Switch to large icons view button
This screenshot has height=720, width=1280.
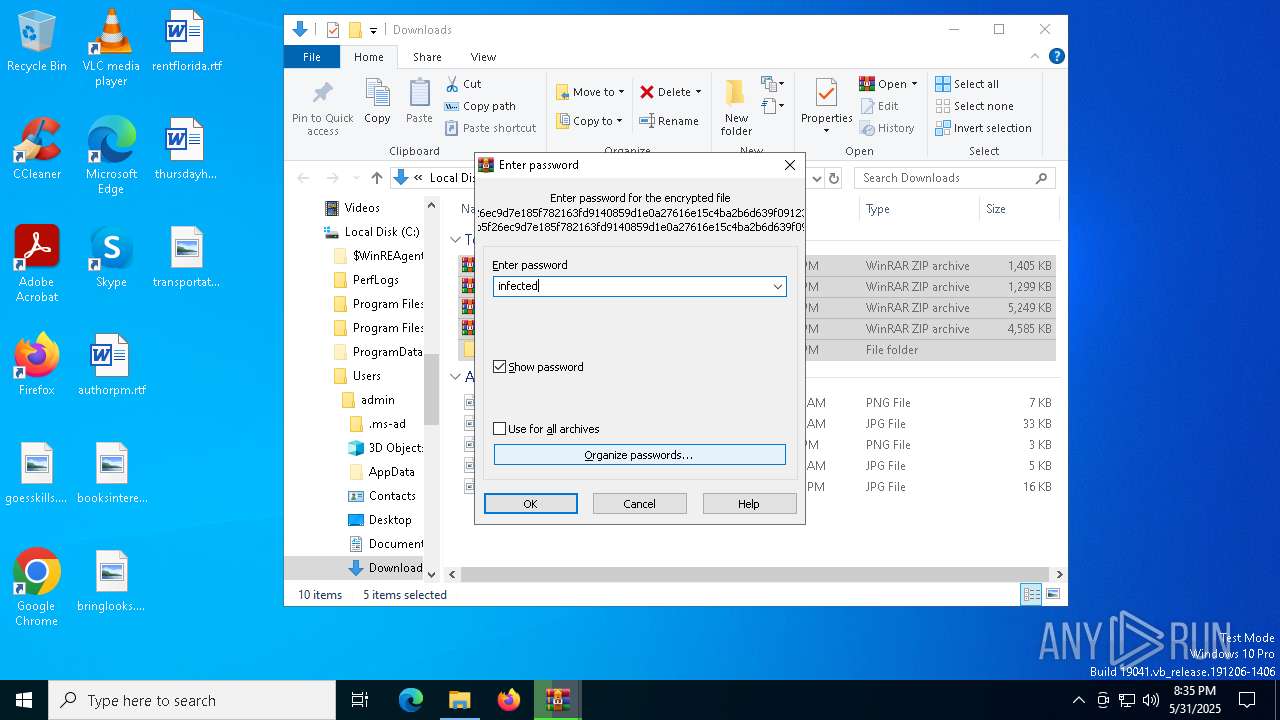click(x=1052, y=594)
